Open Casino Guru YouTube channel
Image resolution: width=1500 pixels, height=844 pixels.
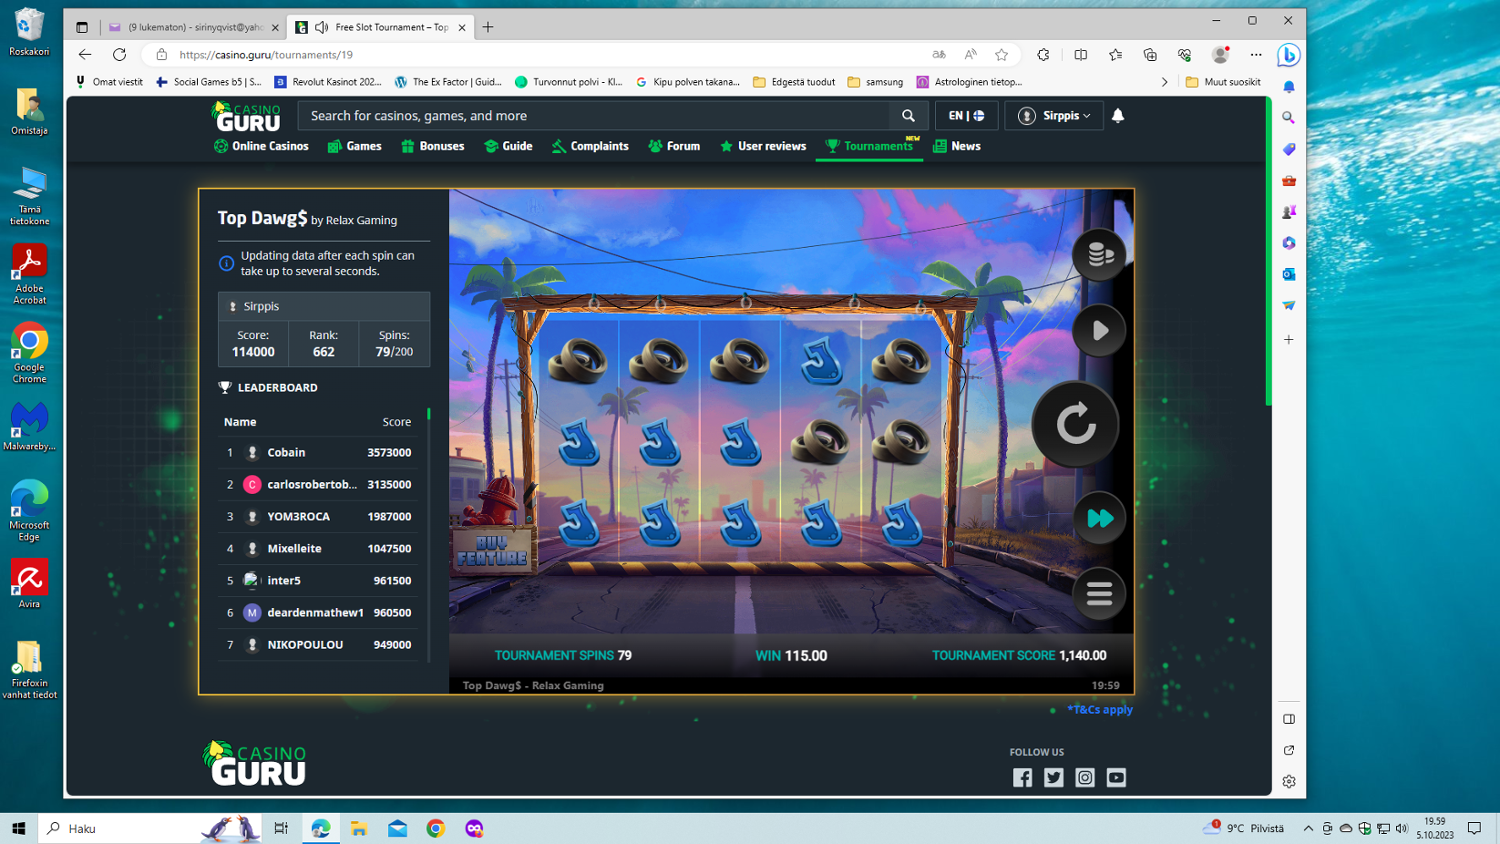click(x=1116, y=777)
